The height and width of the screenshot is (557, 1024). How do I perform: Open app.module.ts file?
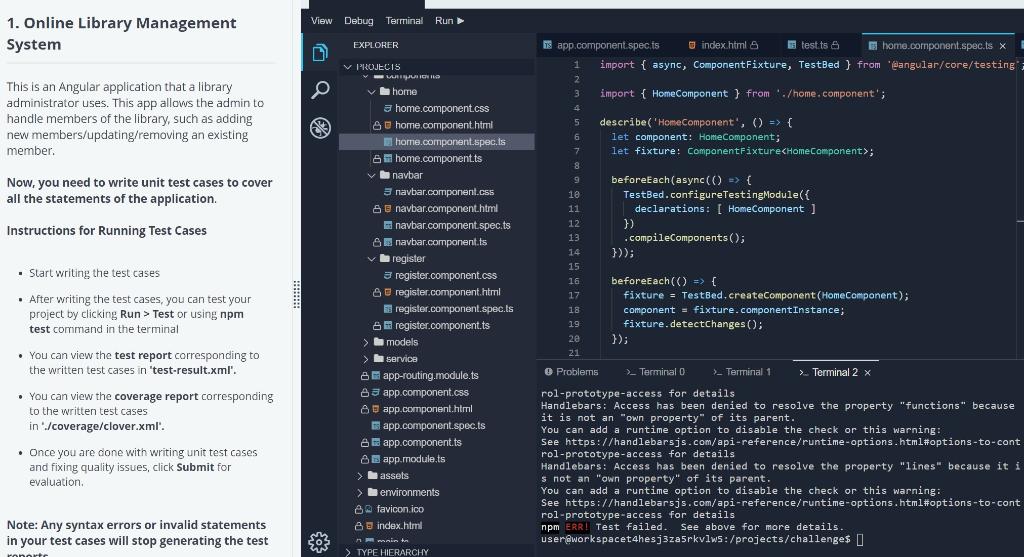[414, 459]
